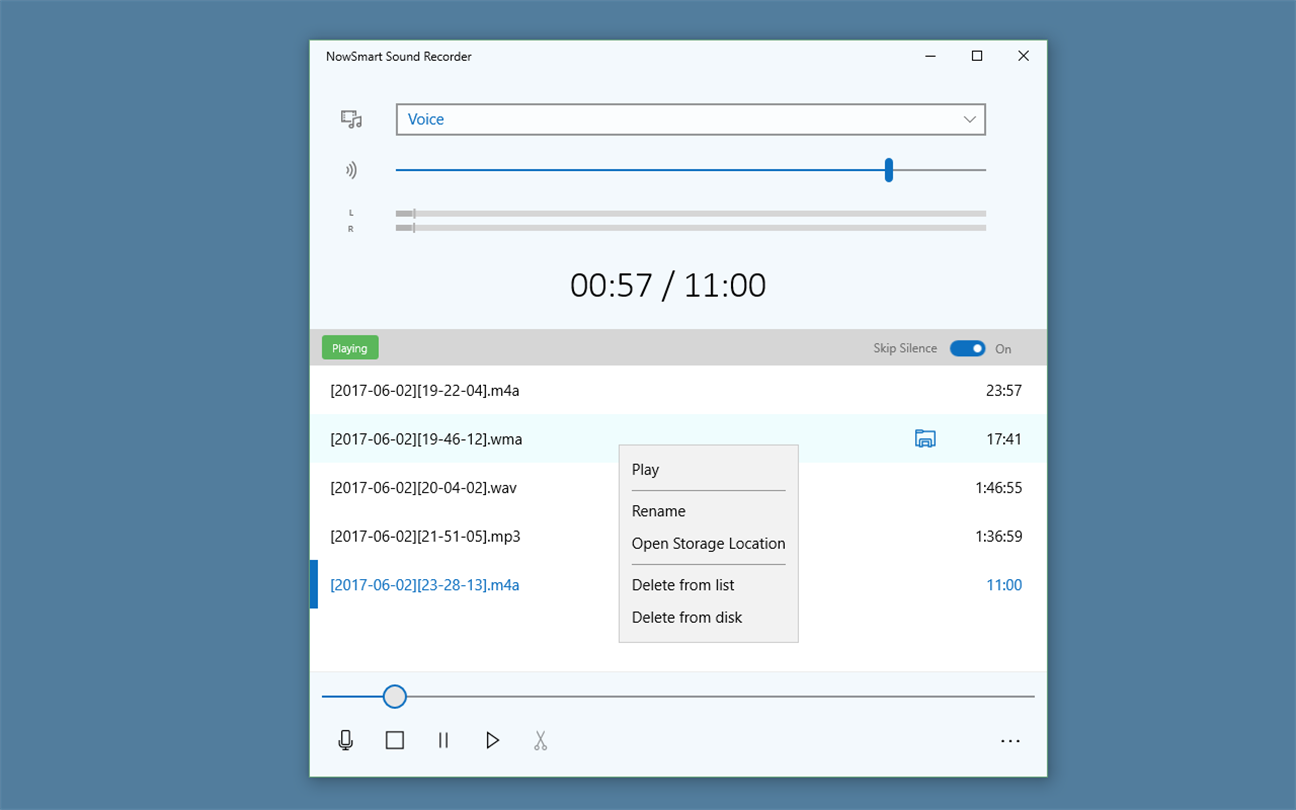The image size is (1296, 810).
Task: Click the dropdown chevron arrow
Action: (969, 119)
